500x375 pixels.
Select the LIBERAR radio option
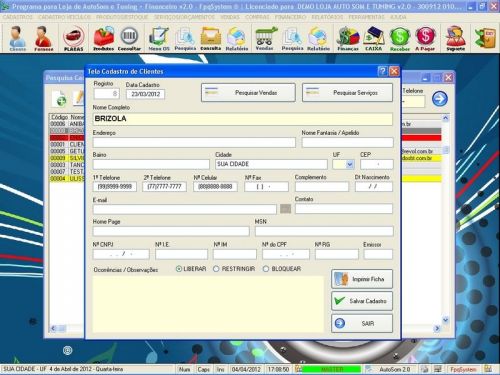click(179, 269)
